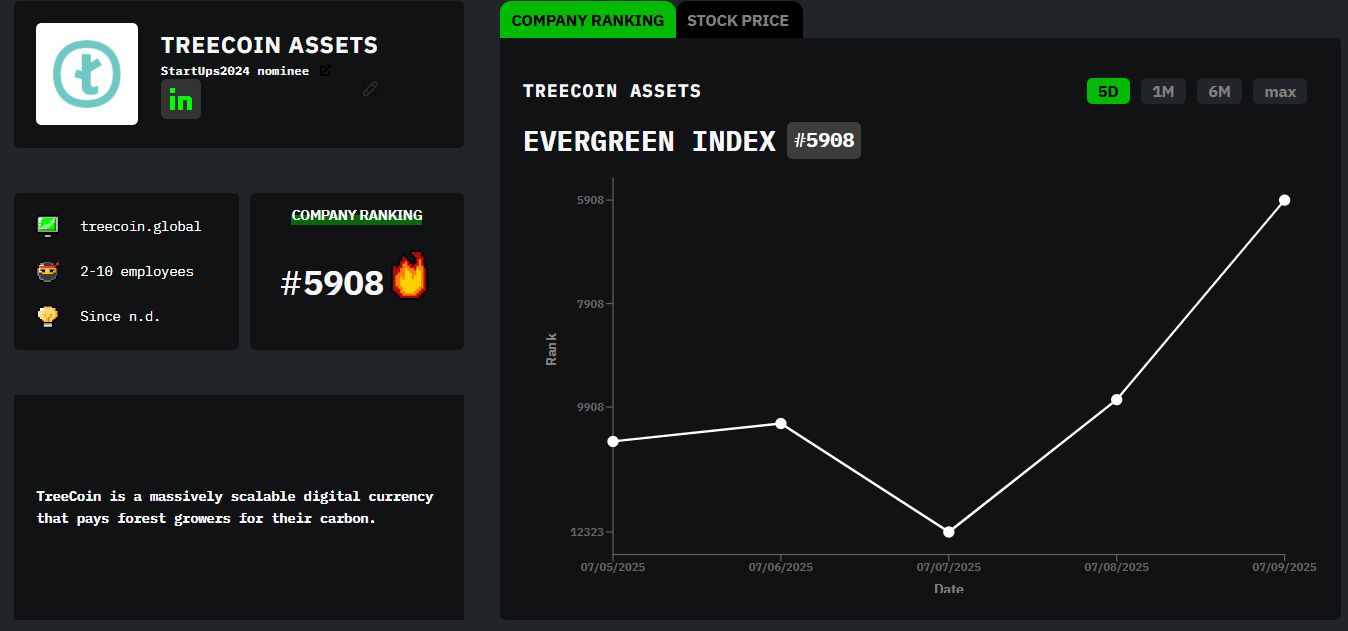Click the #5908 badge next to Evergreen Index
1348x631 pixels.
pyautogui.click(x=824, y=140)
